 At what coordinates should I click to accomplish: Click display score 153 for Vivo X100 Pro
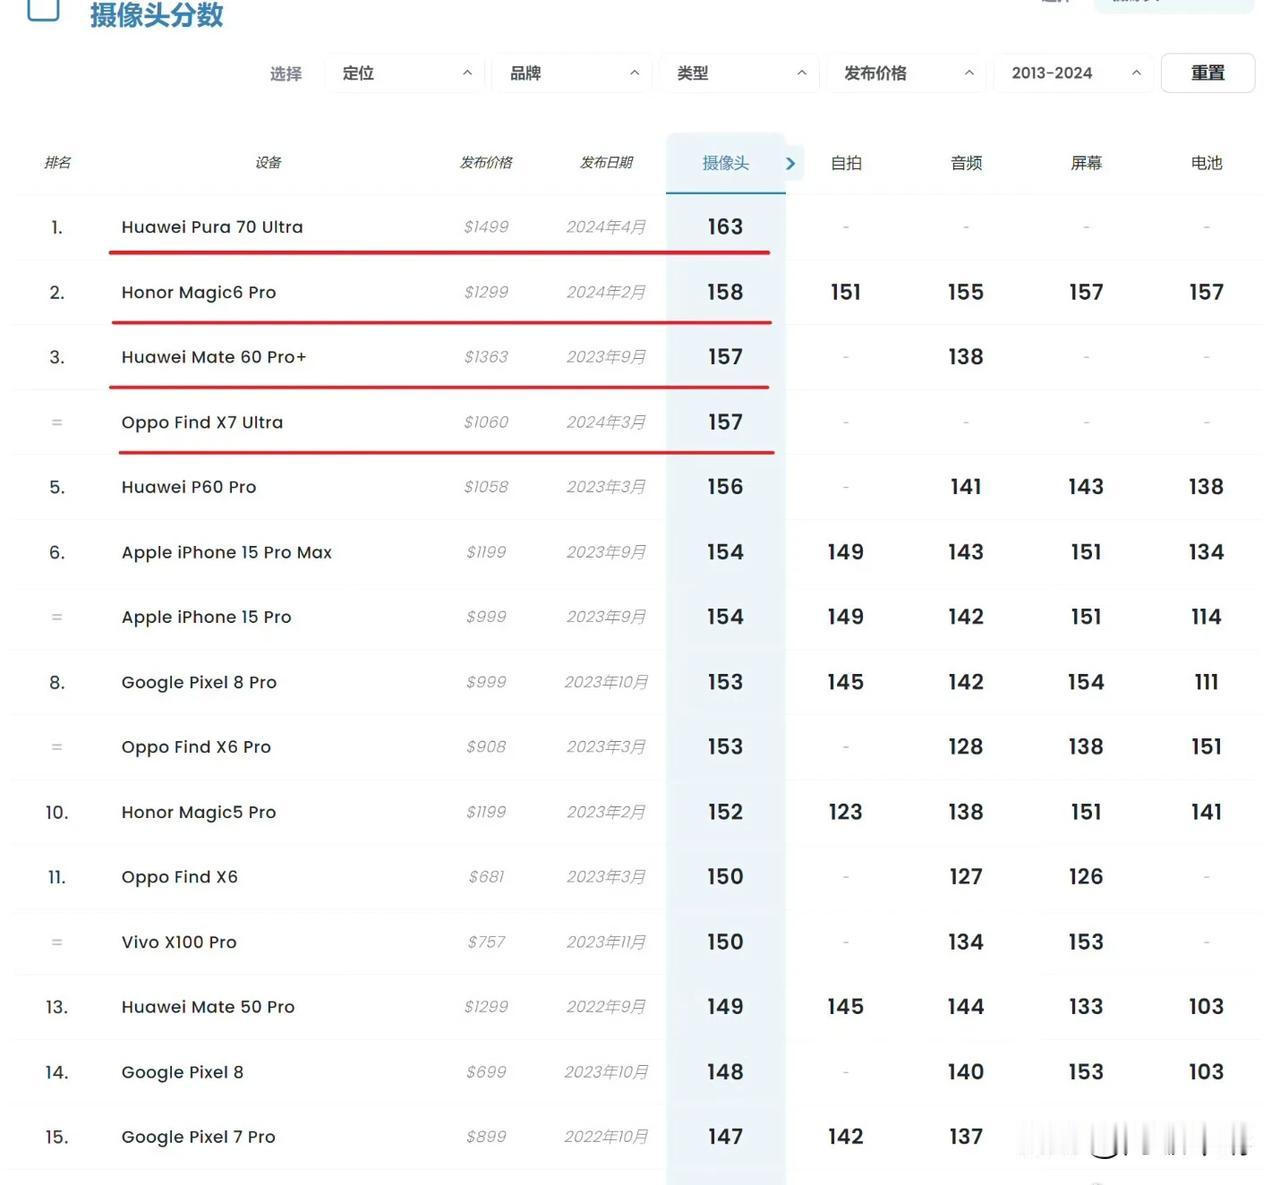click(x=1086, y=942)
